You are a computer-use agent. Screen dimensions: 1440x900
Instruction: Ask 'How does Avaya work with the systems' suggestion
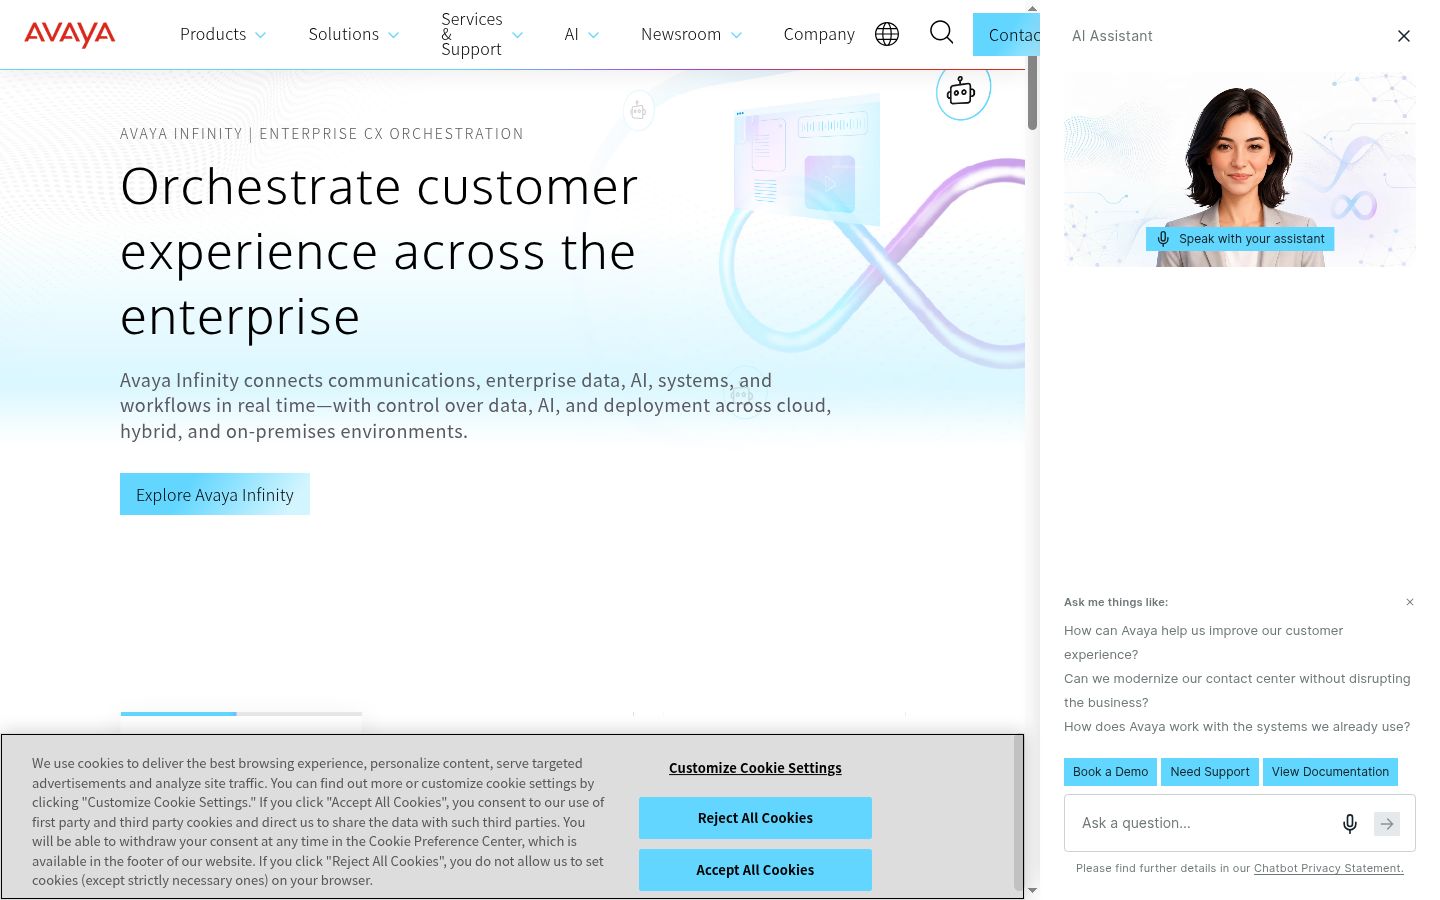coord(1237,727)
